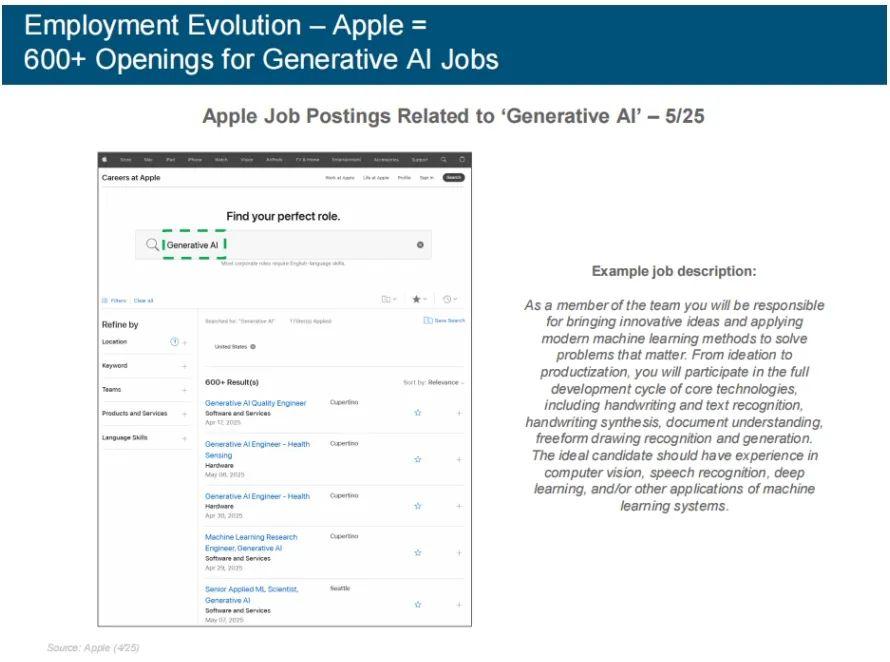The height and width of the screenshot is (662, 890).
Task: Open the shopping bag icon in the nav
Action: 462,160
